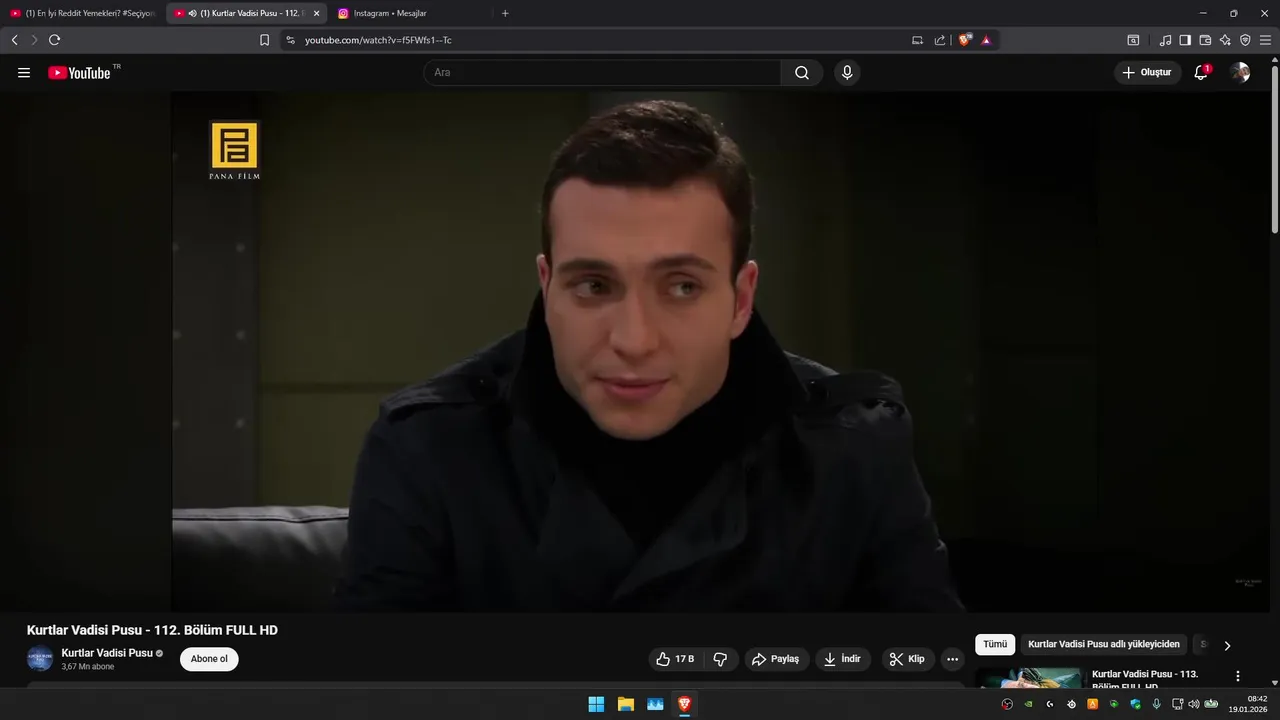Download the video with İndir

842,659
